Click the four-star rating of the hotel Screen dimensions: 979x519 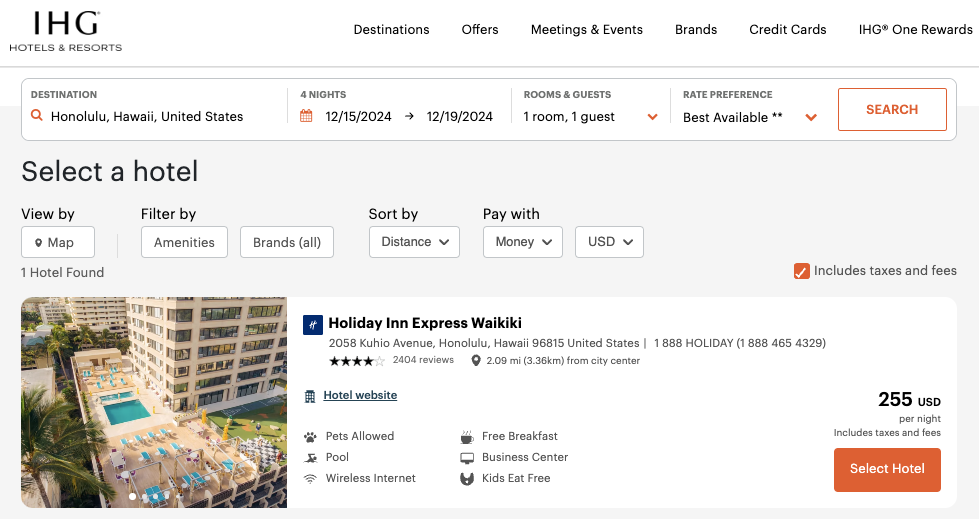pyautogui.click(x=357, y=360)
